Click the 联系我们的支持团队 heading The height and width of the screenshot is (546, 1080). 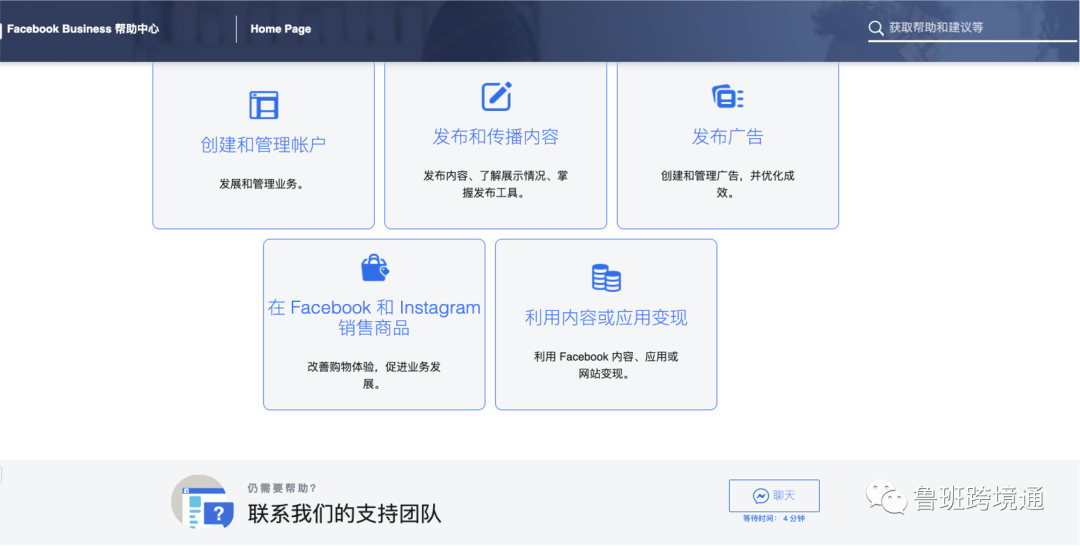[x=344, y=514]
